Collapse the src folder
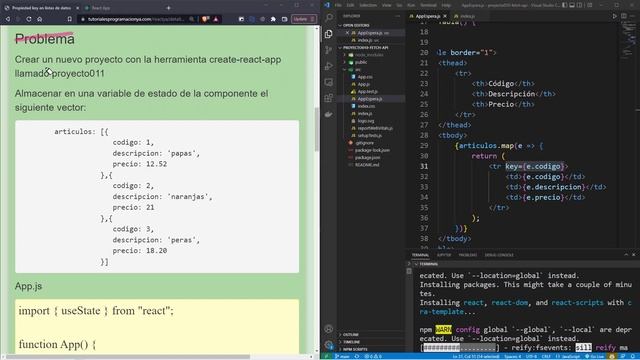This screenshot has height=360, width=640. [358, 69]
